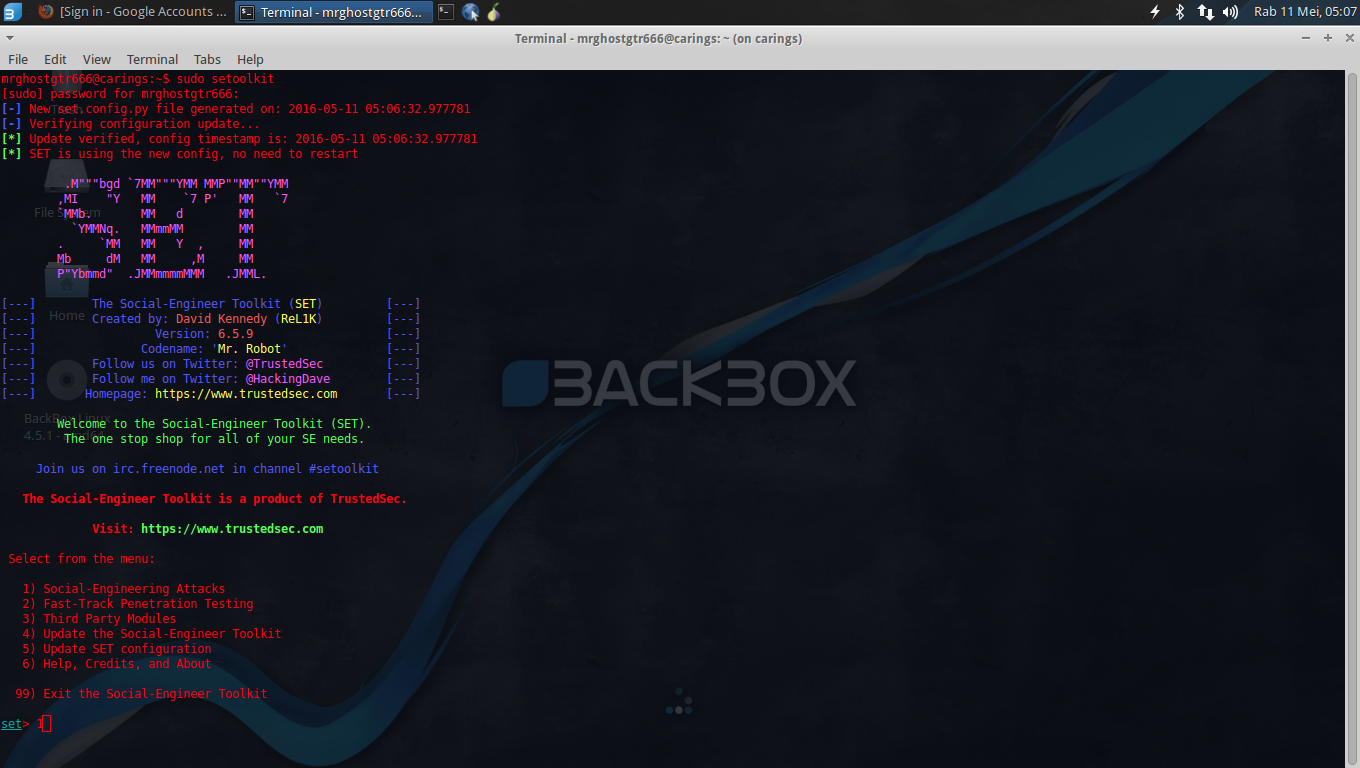This screenshot has width=1360, height=768.
Task: Click the 'Welcome to the Social-Engineer Toolkit' line
Action: point(214,424)
